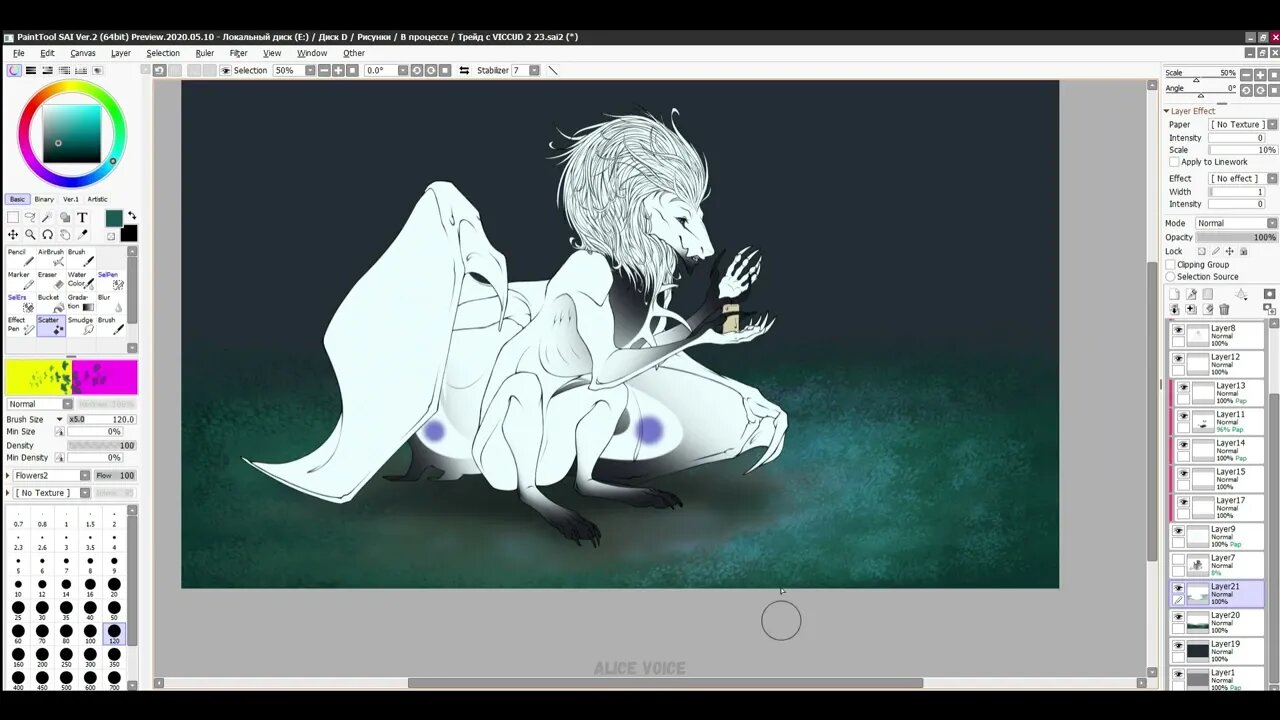Zoom in with toolbar plus button
Viewport: 1280px width, 720px height.
(x=338, y=70)
